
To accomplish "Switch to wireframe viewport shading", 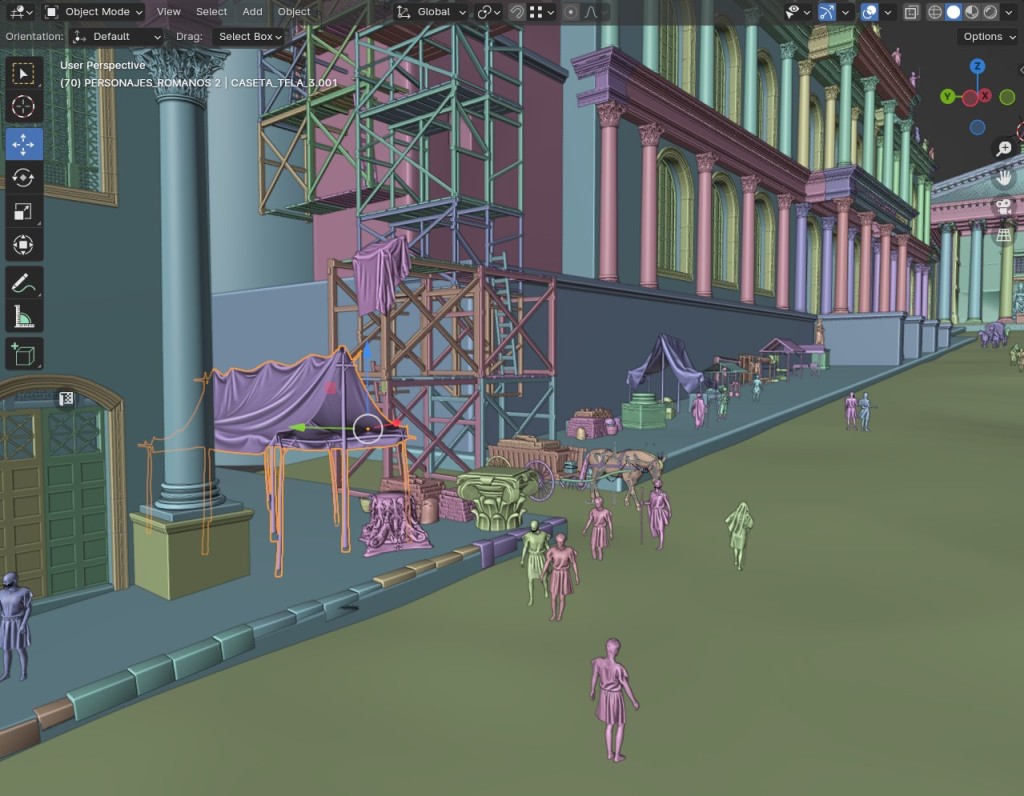I will tap(935, 12).
